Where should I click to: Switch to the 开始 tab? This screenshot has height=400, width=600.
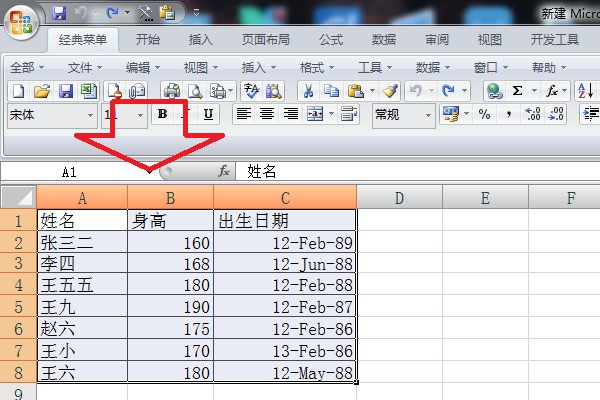pos(148,39)
